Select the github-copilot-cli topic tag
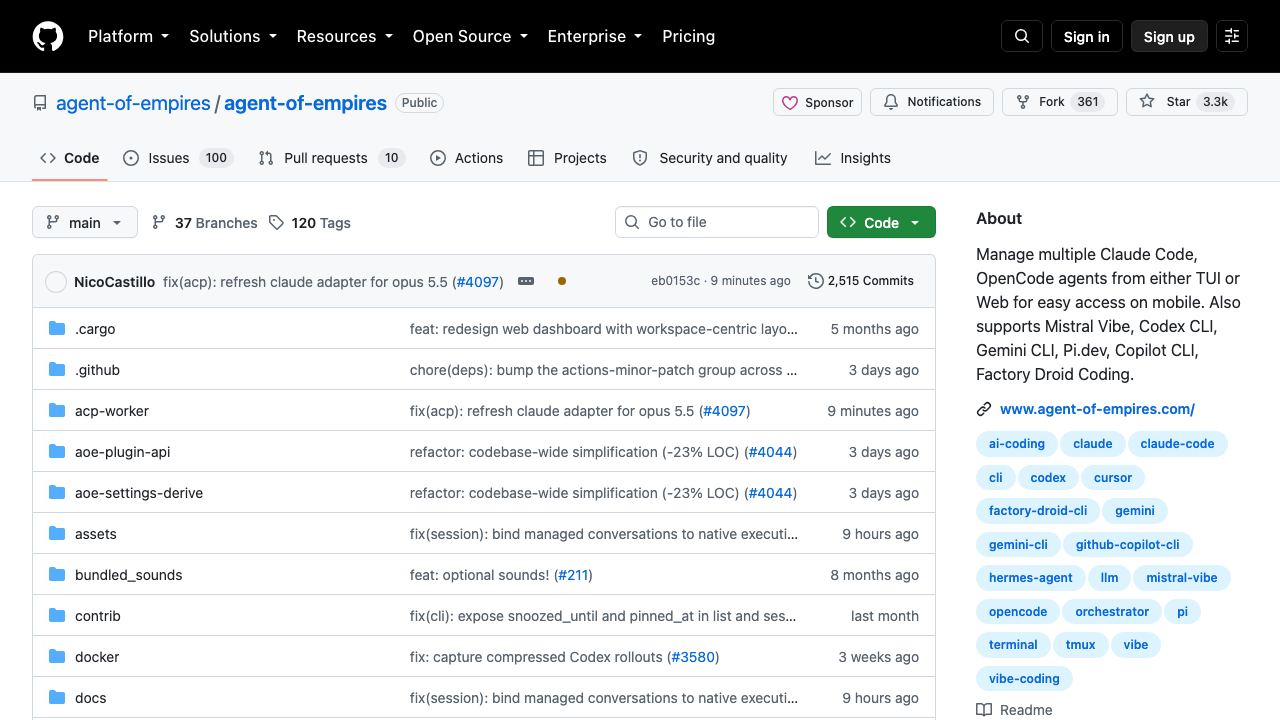1280x720 pixels. tap(1127, 545)
